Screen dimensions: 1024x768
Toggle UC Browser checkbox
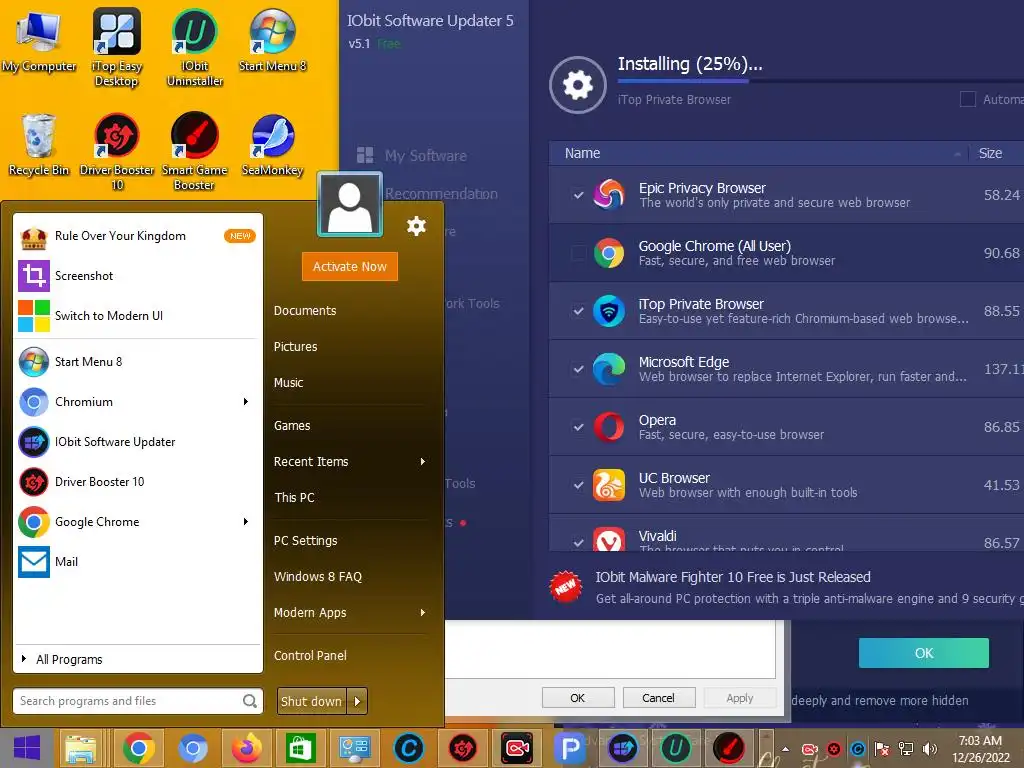[x=578, y=485]
